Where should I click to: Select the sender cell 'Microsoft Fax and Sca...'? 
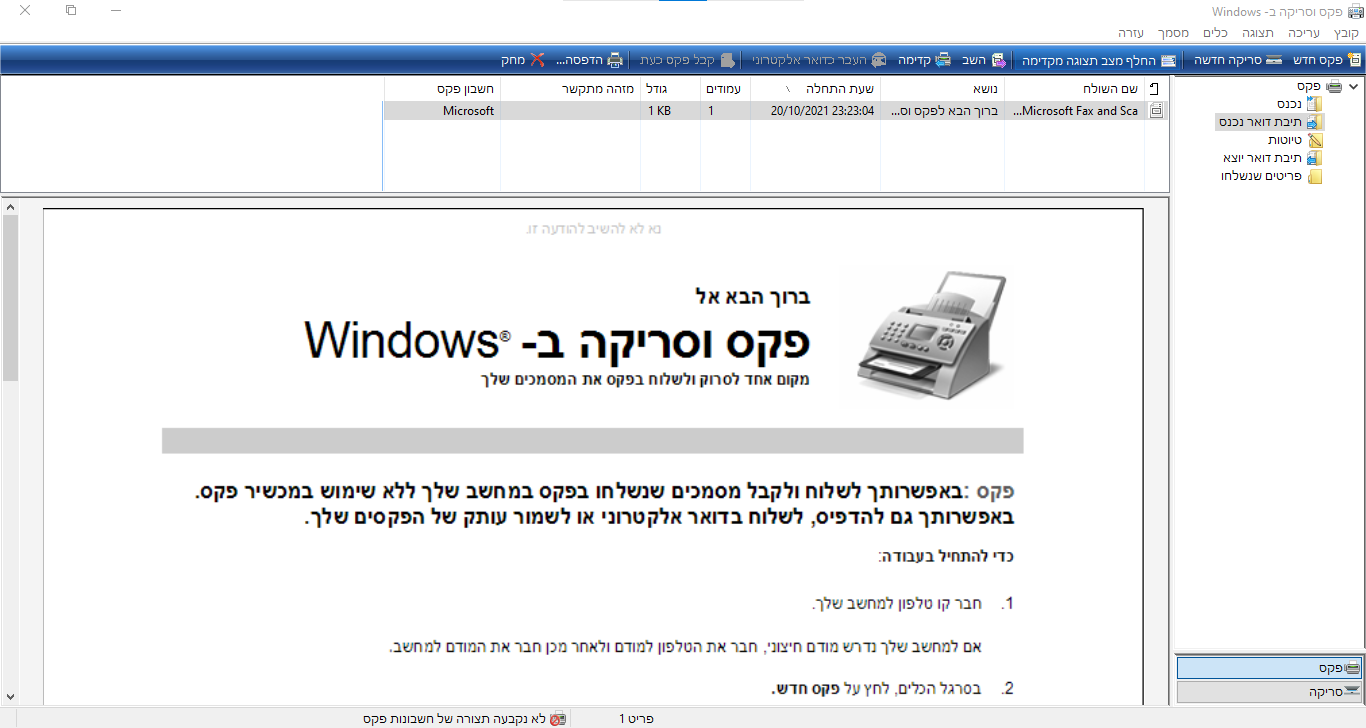pos(1076,111)
